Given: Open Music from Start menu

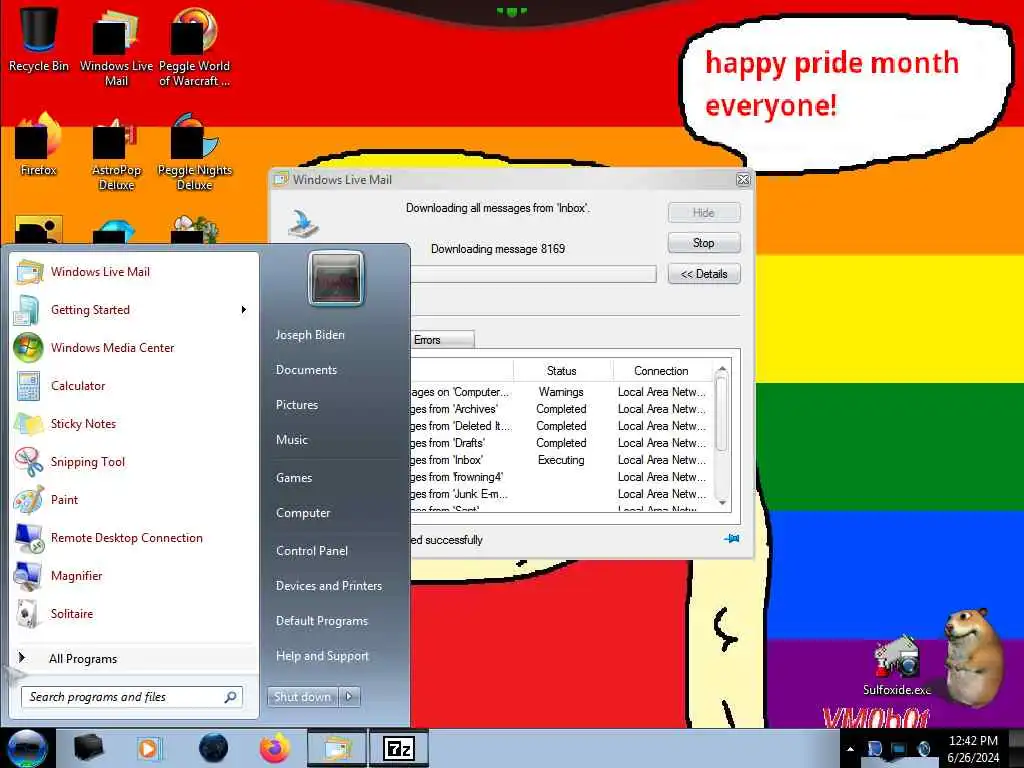Looking at the screenshot, I should point(291,440).
